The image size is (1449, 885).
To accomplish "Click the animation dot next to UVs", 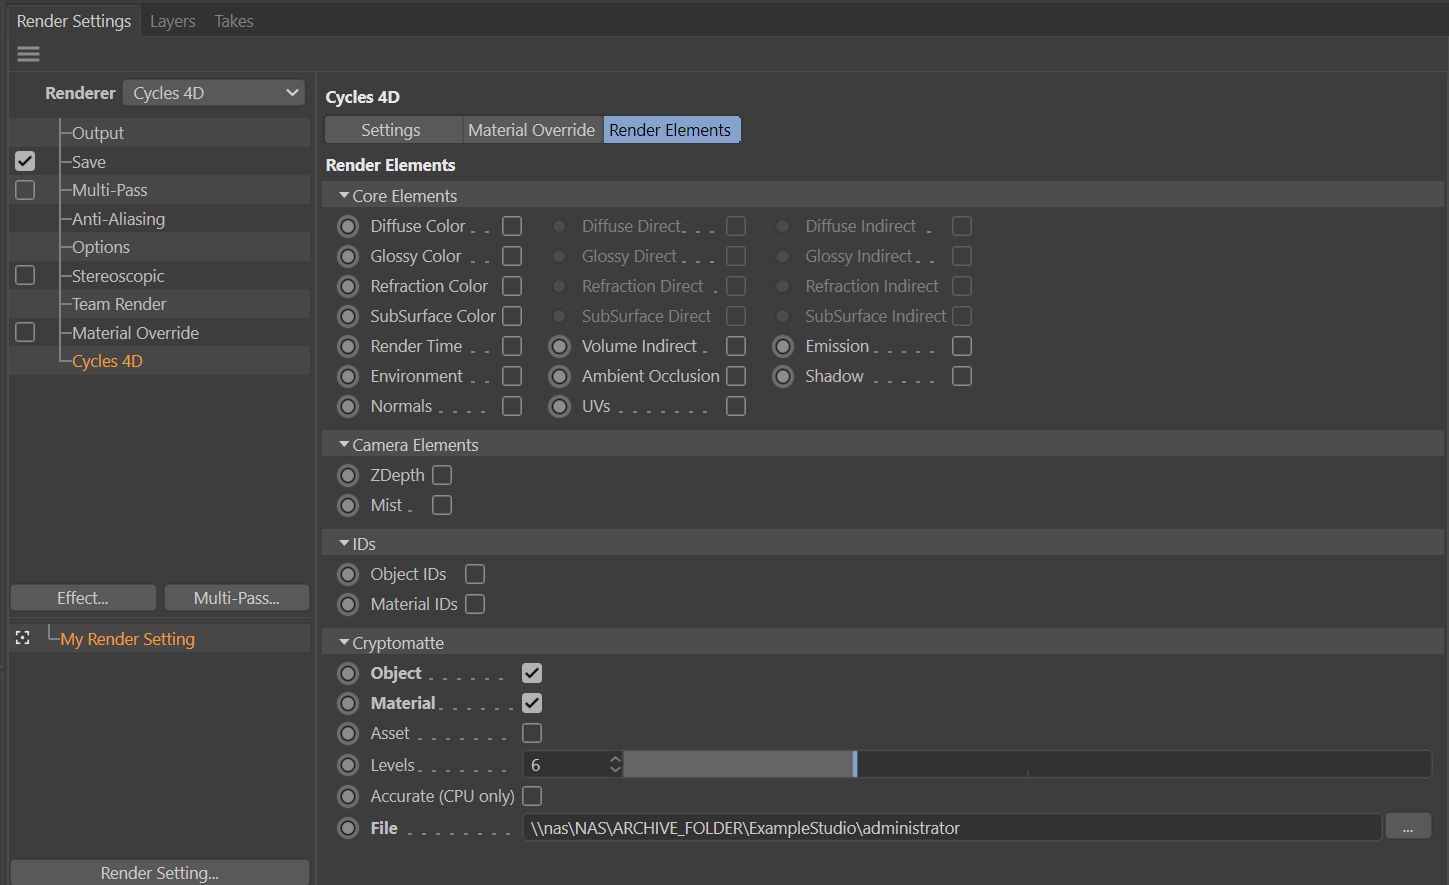I will pyautogui.click(x=560, y=406).
